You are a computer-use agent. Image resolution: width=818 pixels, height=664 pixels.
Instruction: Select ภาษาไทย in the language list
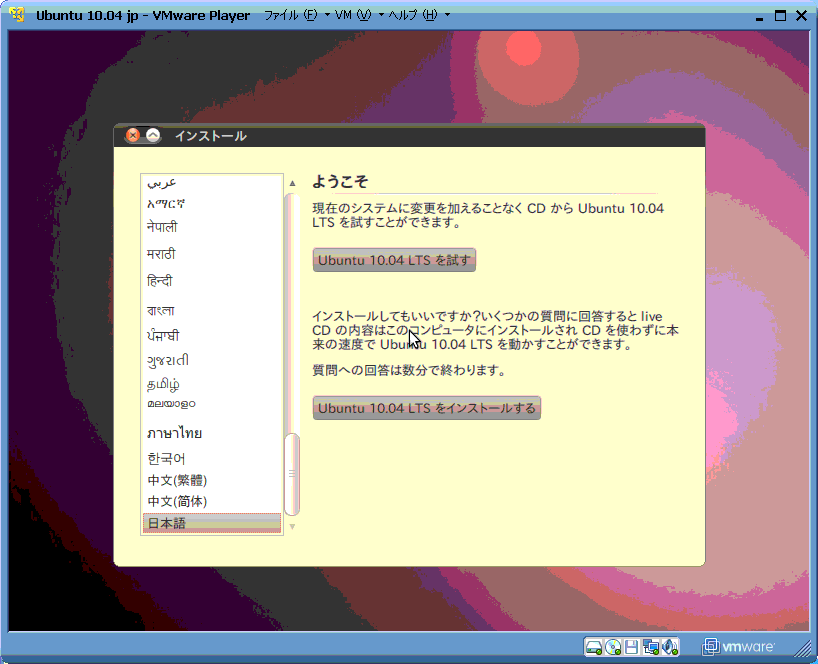[212, 433]
